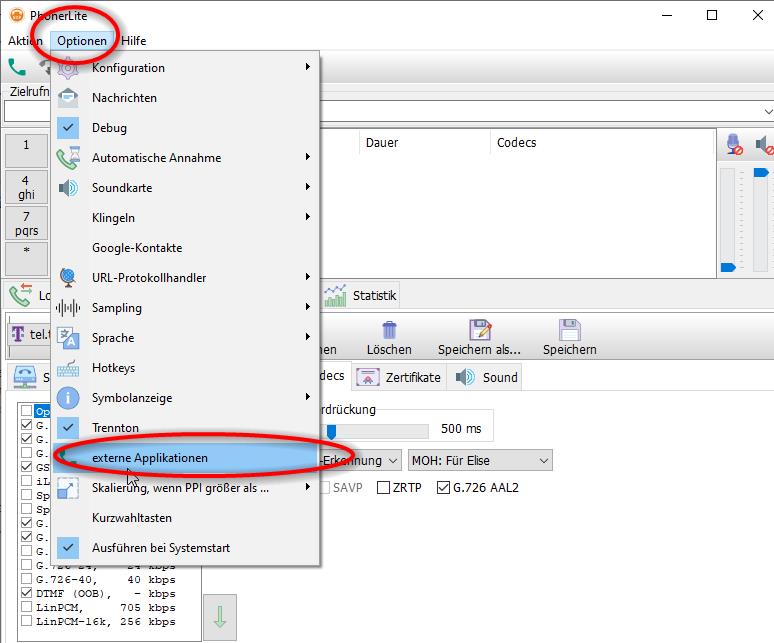Switch to the Zertifikate tab
Screen dimensions: 774x643
click(x=399, y=377)
